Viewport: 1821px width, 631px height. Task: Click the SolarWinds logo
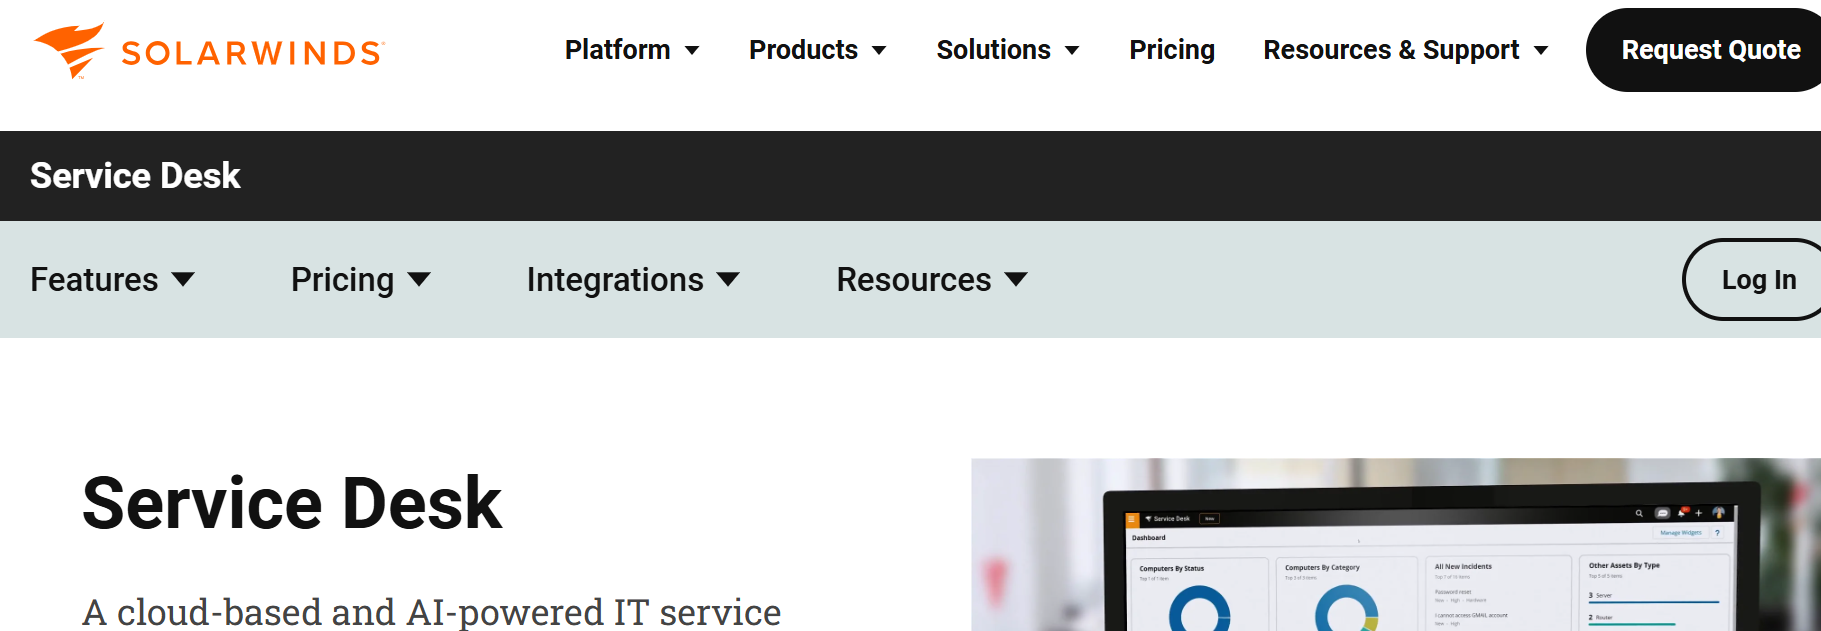coord(209,50)
